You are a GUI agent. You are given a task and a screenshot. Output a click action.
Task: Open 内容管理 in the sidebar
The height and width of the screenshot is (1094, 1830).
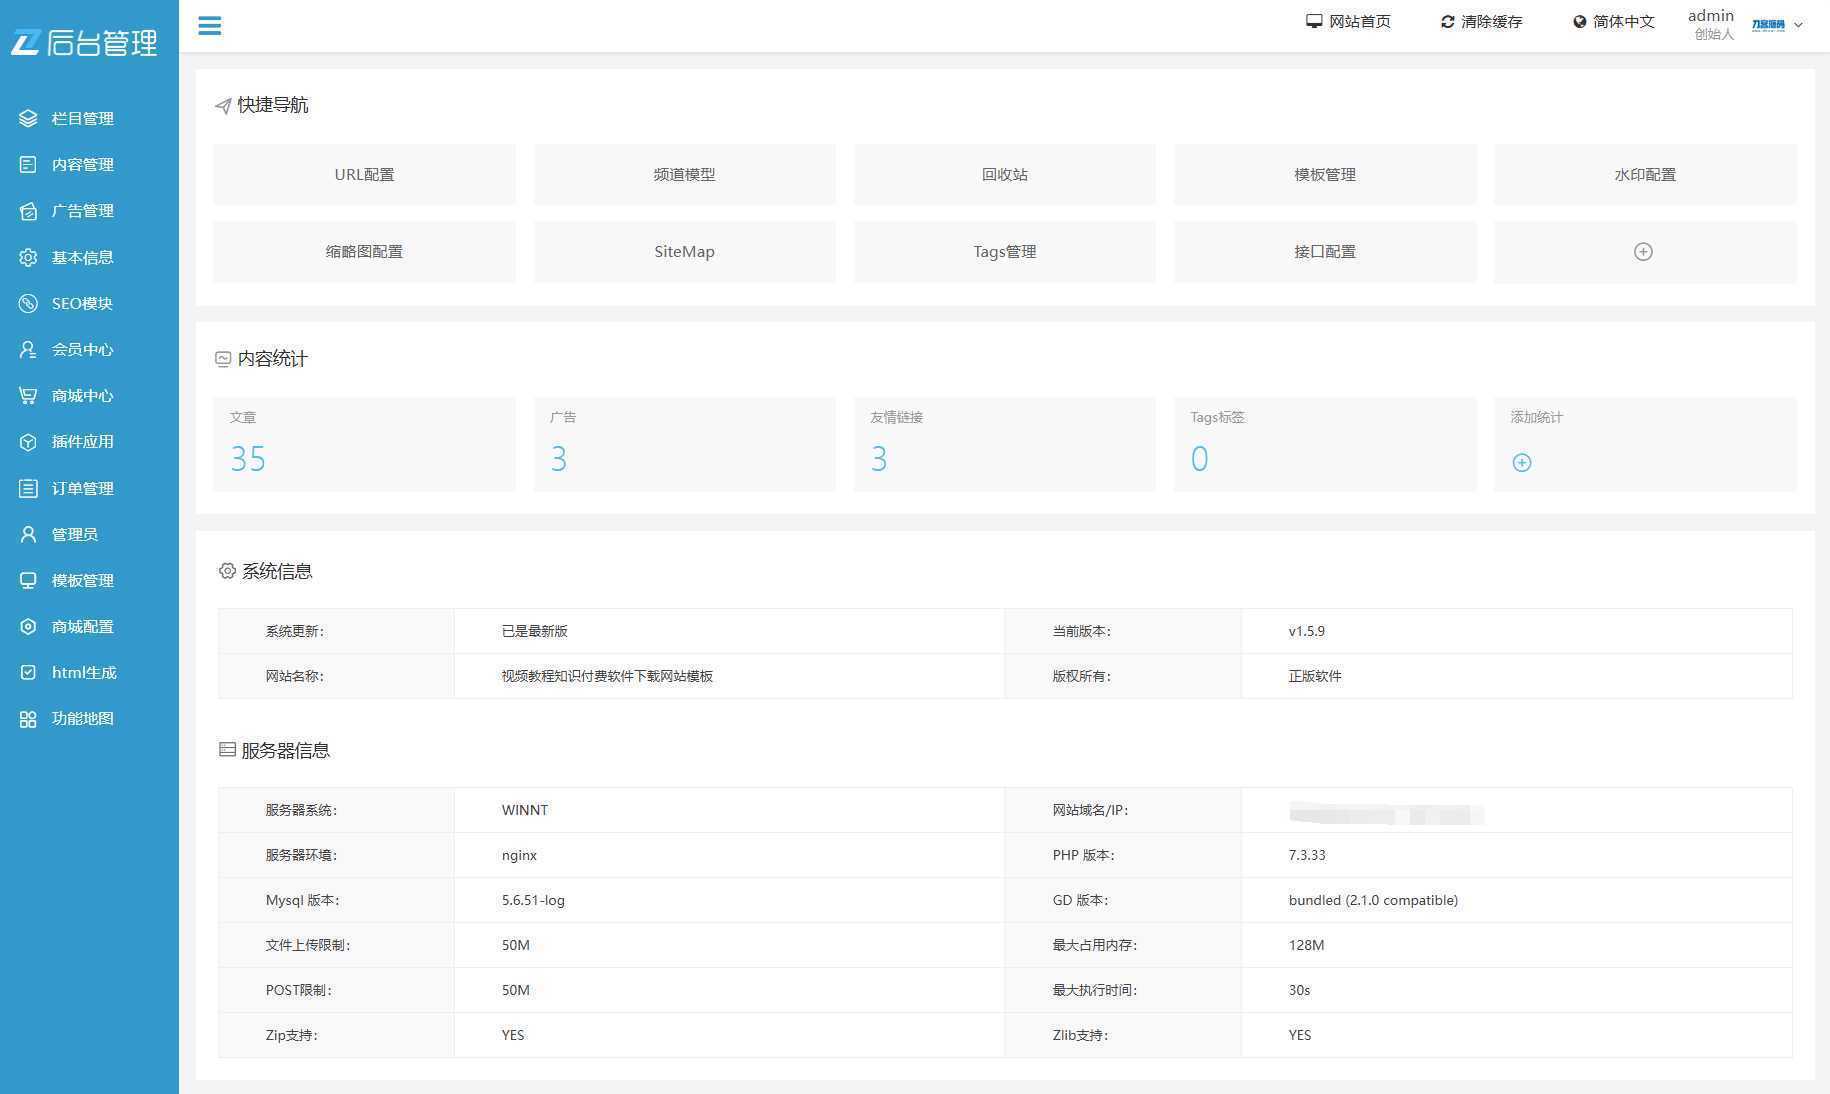83,164
